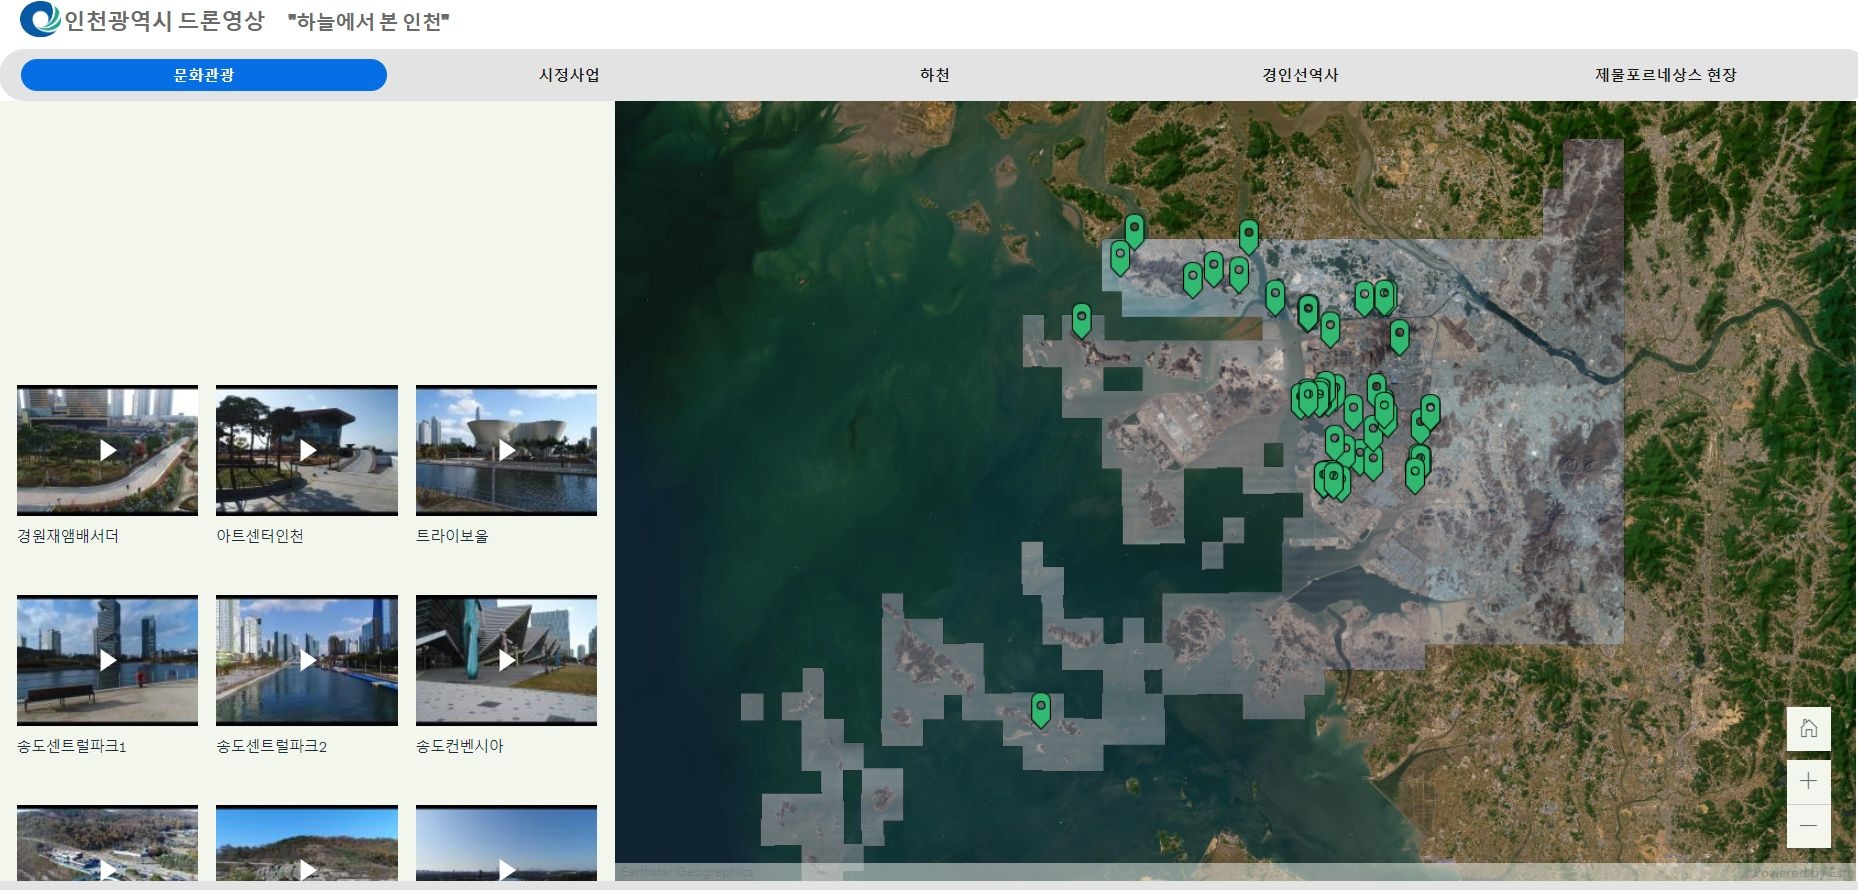Click the 송도센트럴파크2 caption text
Viewport: 1858px width, 890px height.
272,746
